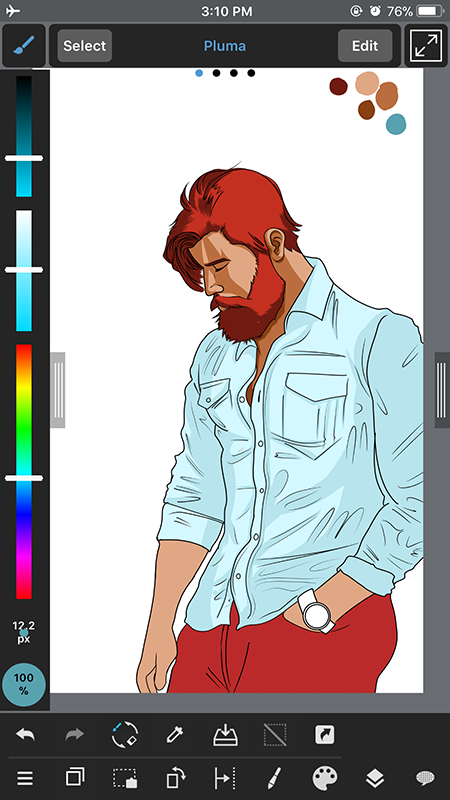
Task: Tap the overlapping squares copy icon
Action: [75, 778]
